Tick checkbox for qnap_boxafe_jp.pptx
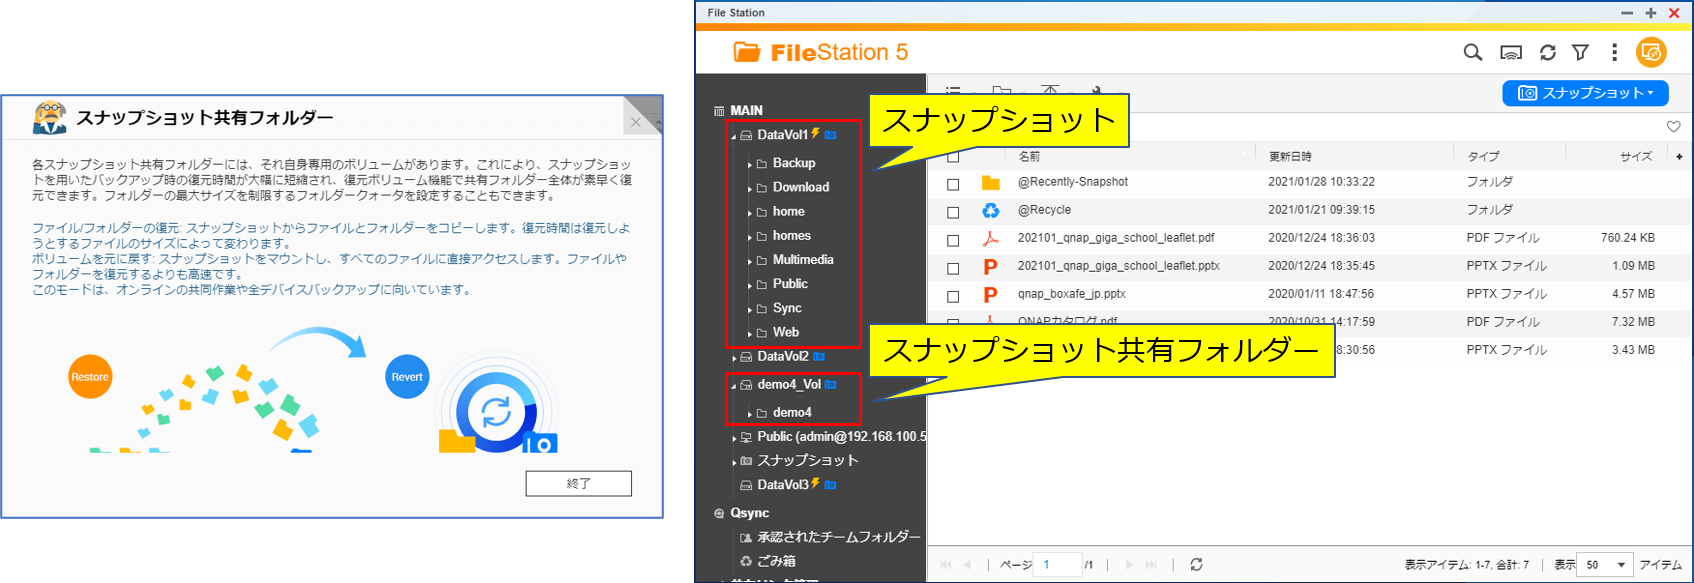This screenshot has width=1694, height=583. point(953,296)
